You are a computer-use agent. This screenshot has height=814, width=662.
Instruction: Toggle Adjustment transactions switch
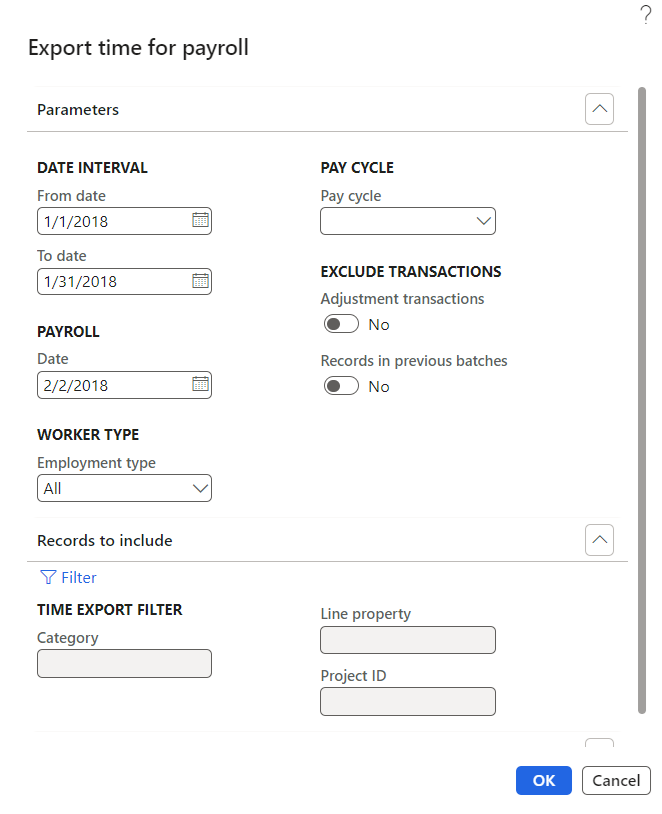tap(341, 324)
